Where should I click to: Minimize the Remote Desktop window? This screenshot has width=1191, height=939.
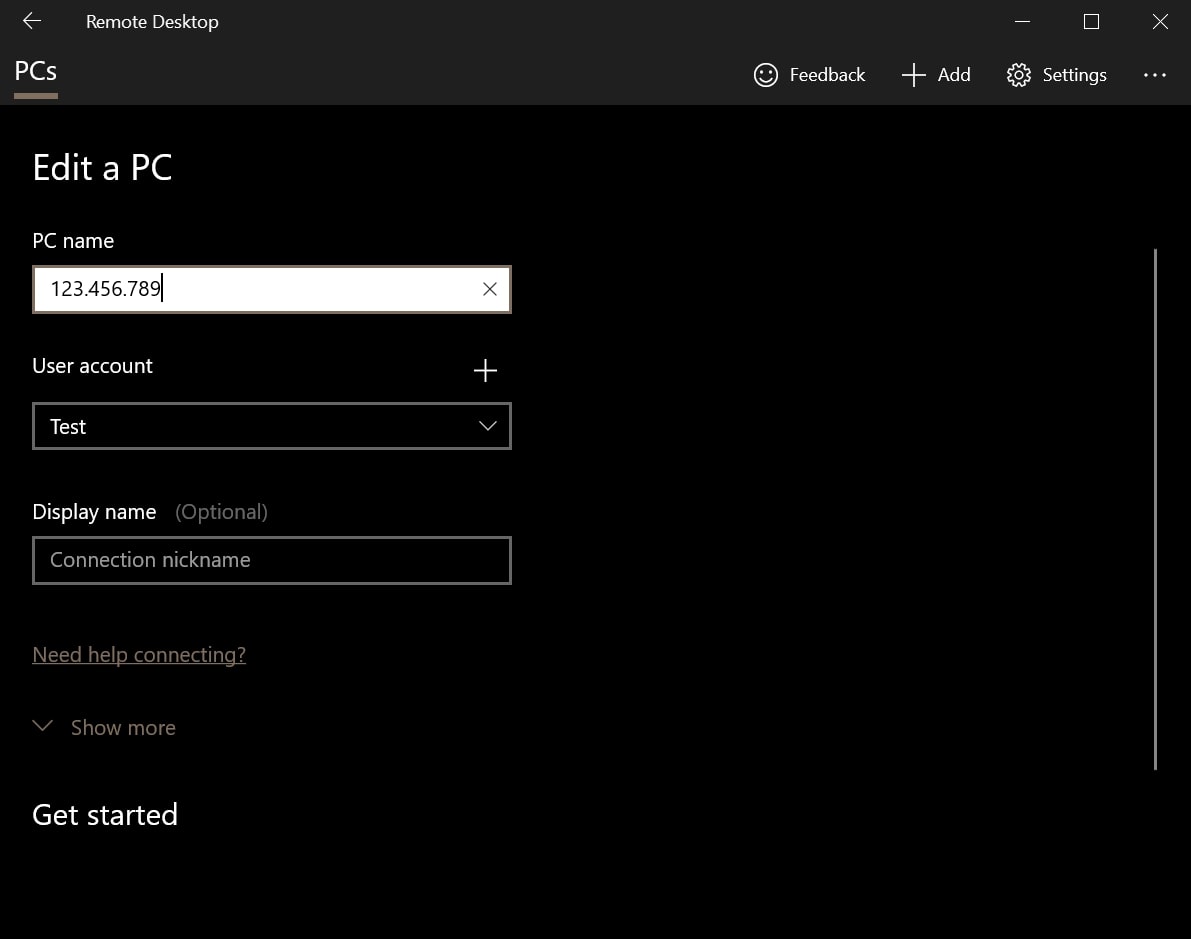pos(1022,21)
